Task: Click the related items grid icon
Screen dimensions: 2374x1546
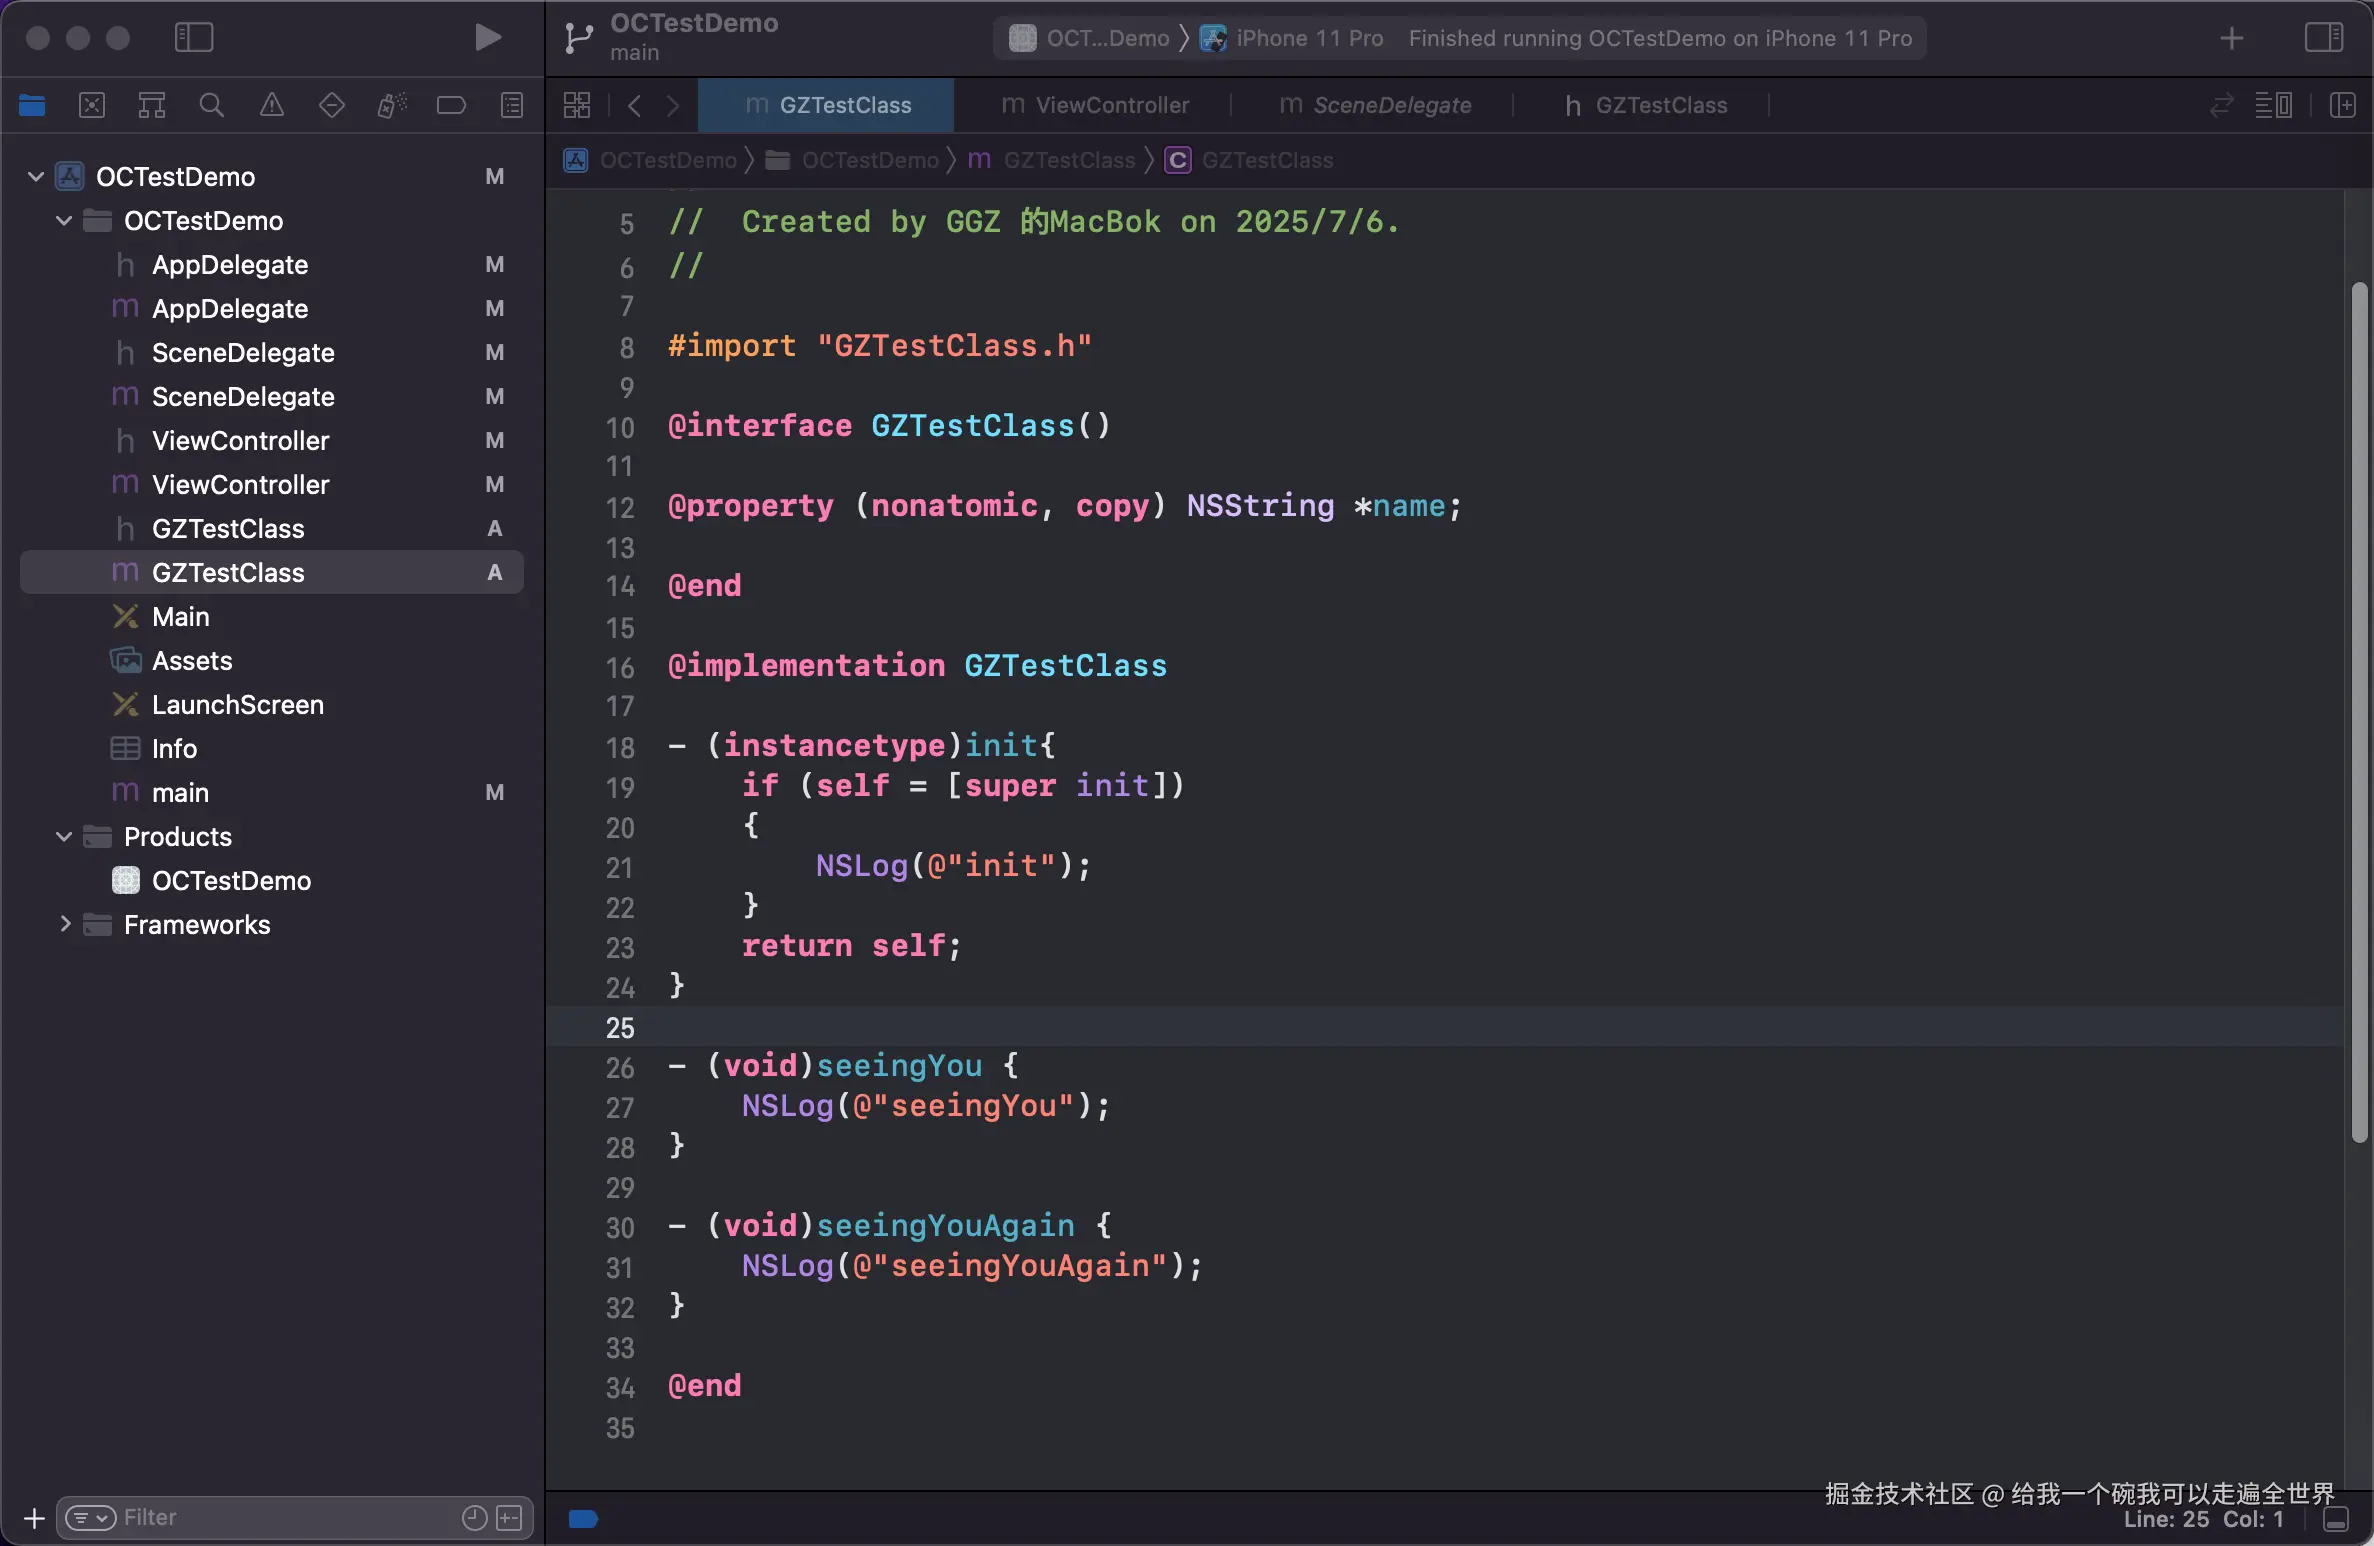Action: coord(577,105)
